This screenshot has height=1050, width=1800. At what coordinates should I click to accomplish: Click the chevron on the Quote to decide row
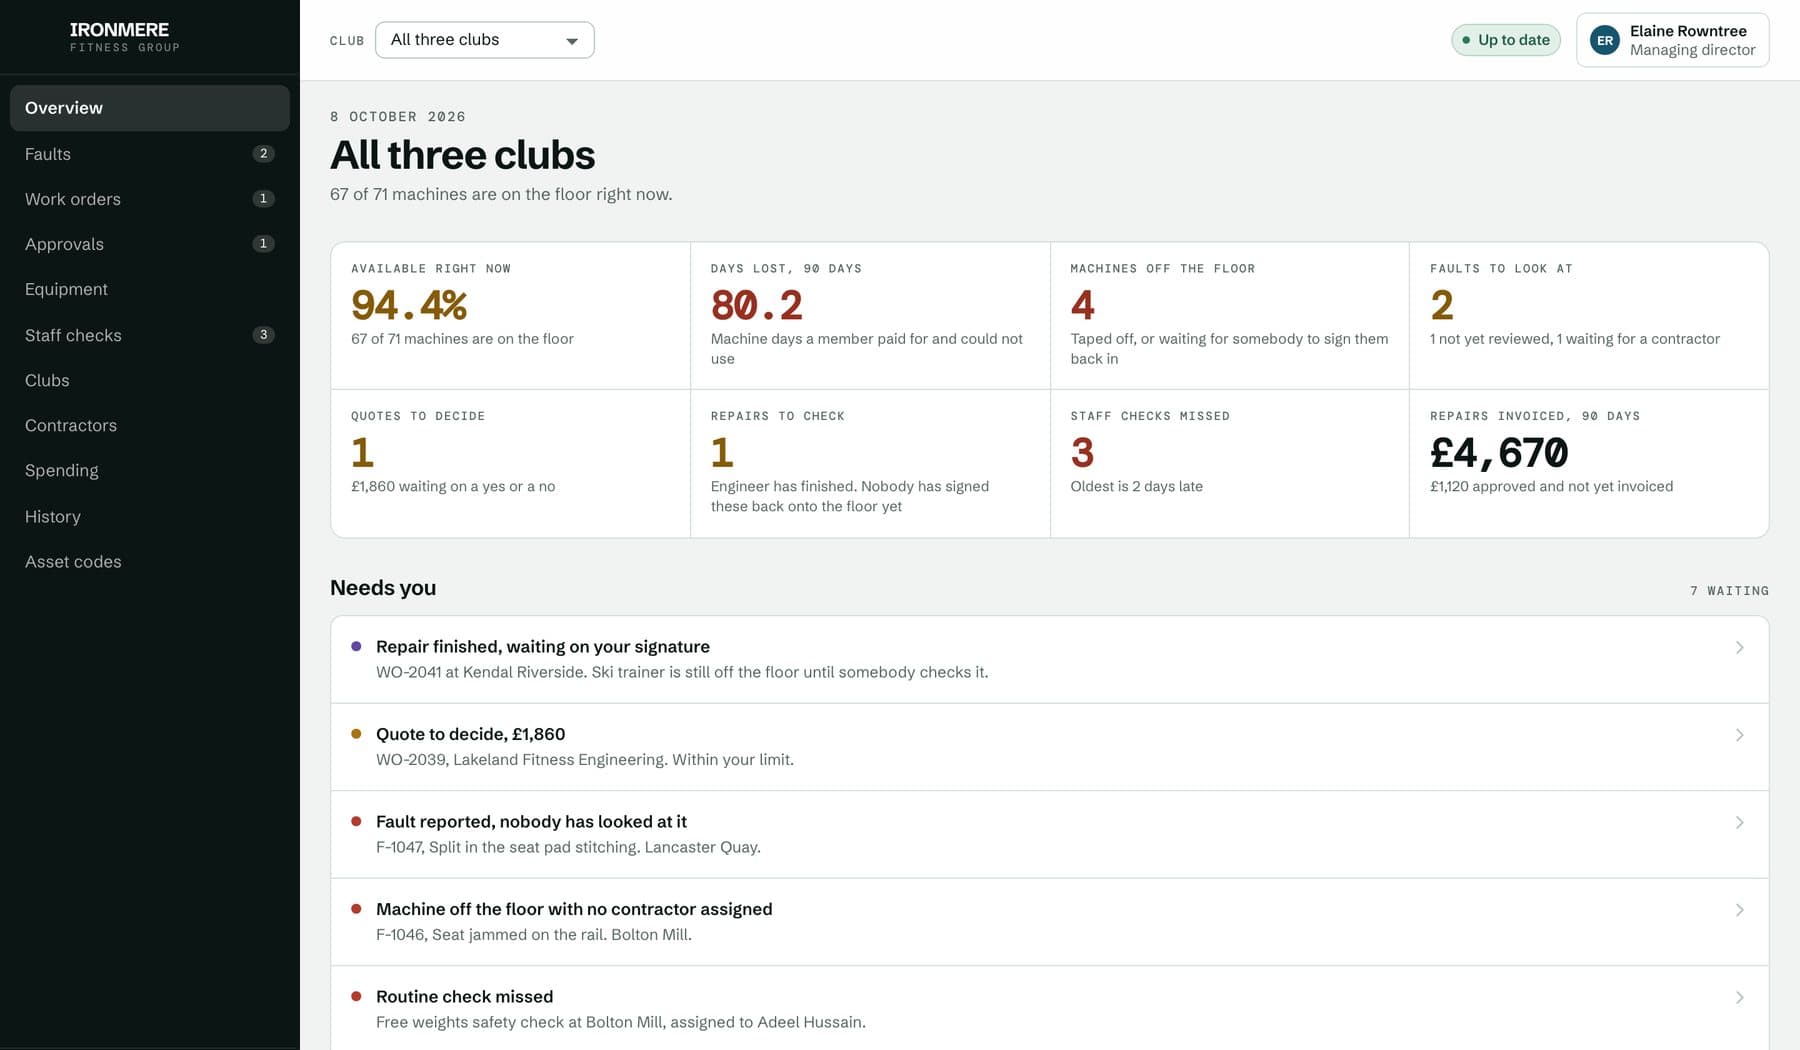point(1739,735)
